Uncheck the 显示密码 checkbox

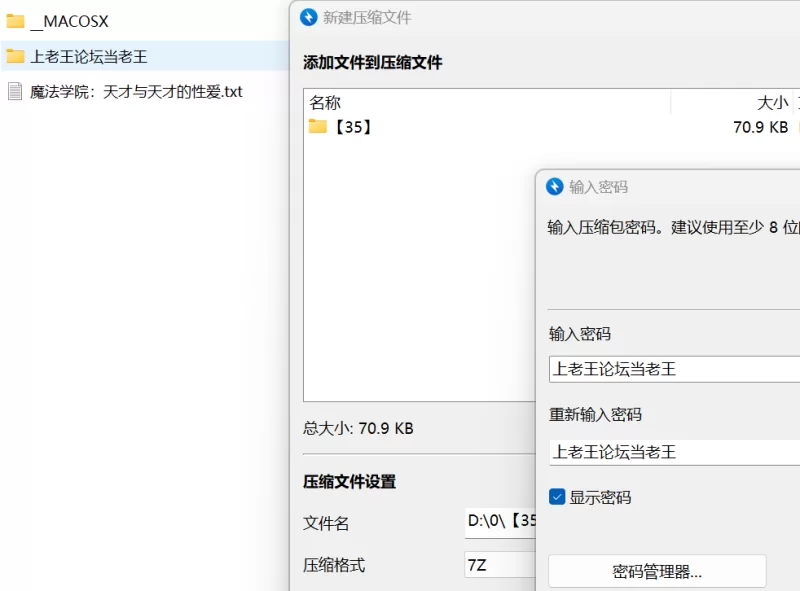(558, 497)
